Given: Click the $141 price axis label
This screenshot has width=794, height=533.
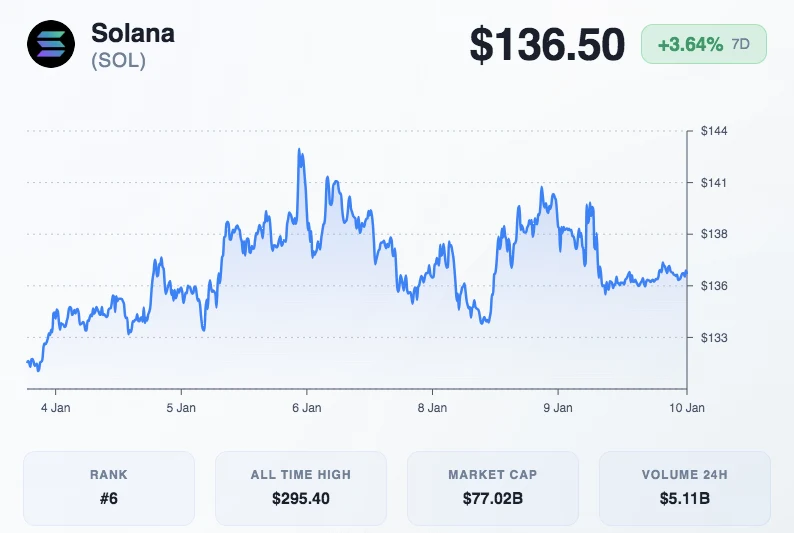Looking at the screenshot, I should point(713,182).
